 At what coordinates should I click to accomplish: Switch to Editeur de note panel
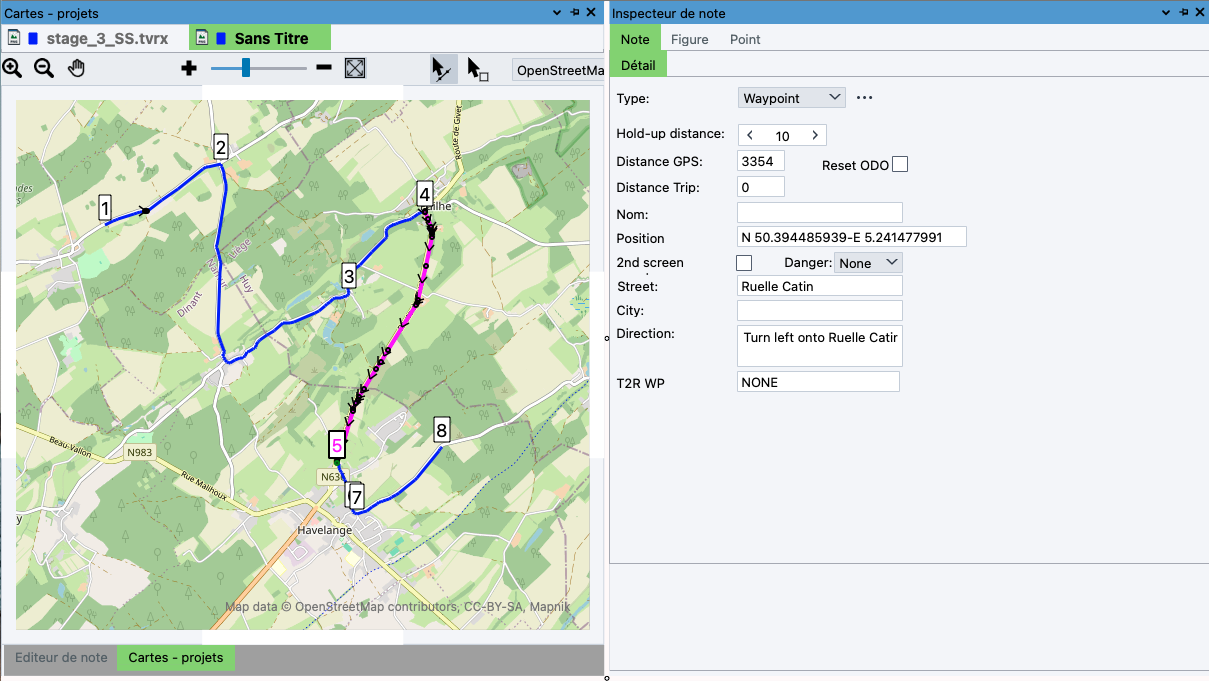coord(61,658)
